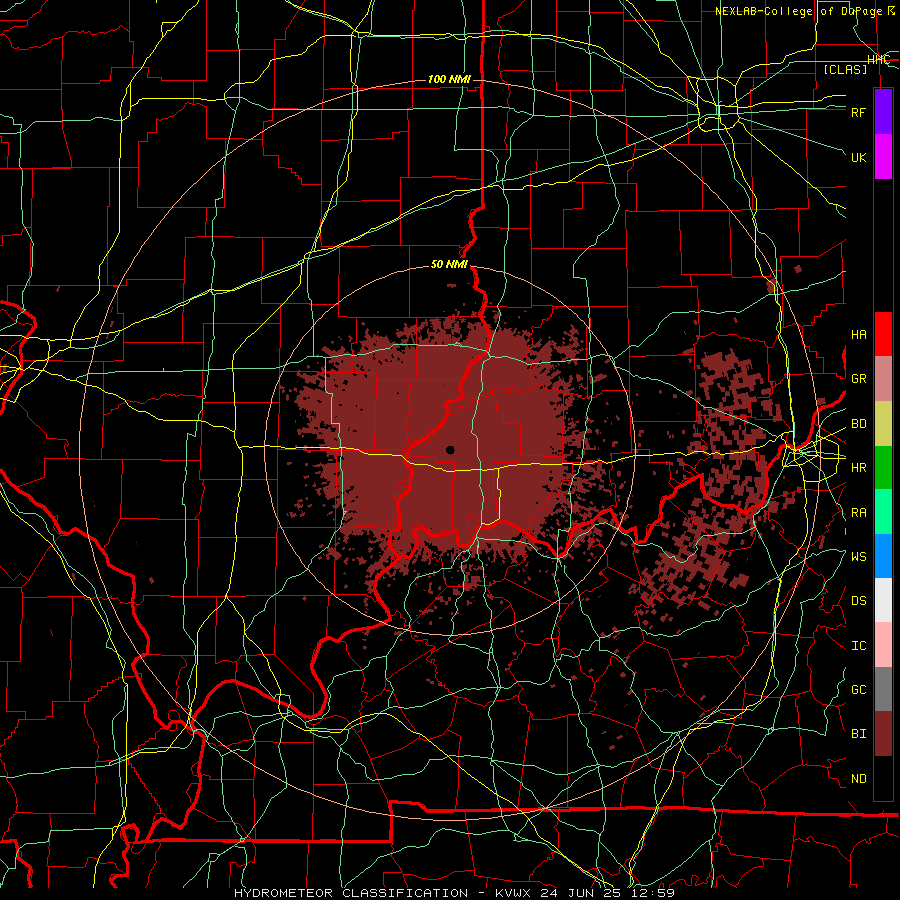Click the DS legend label

click(858, 601)
